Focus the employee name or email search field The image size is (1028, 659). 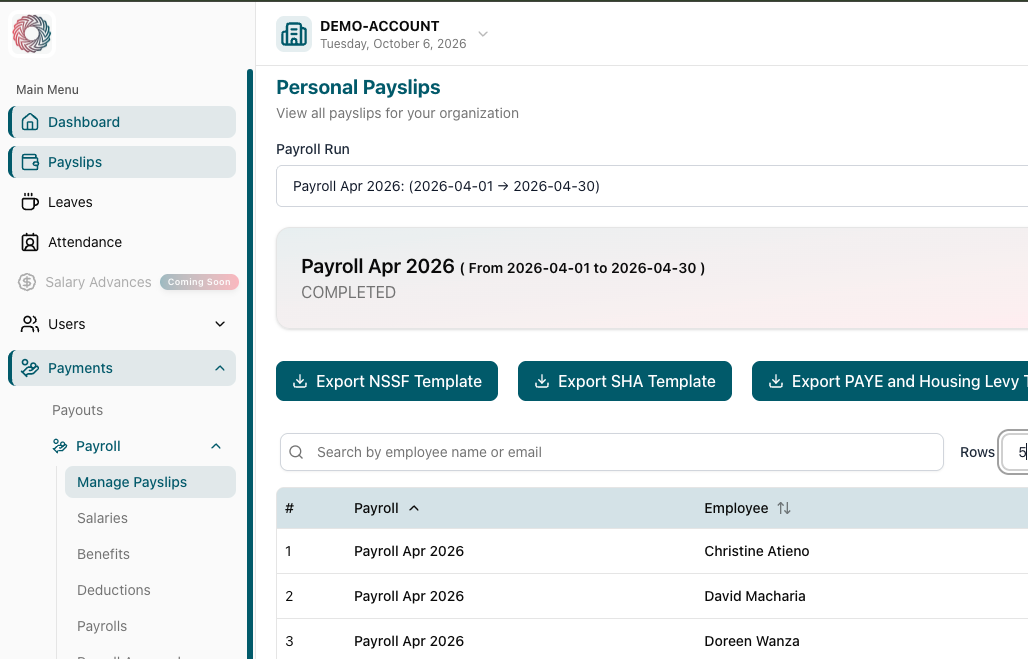tap(612, 452)
